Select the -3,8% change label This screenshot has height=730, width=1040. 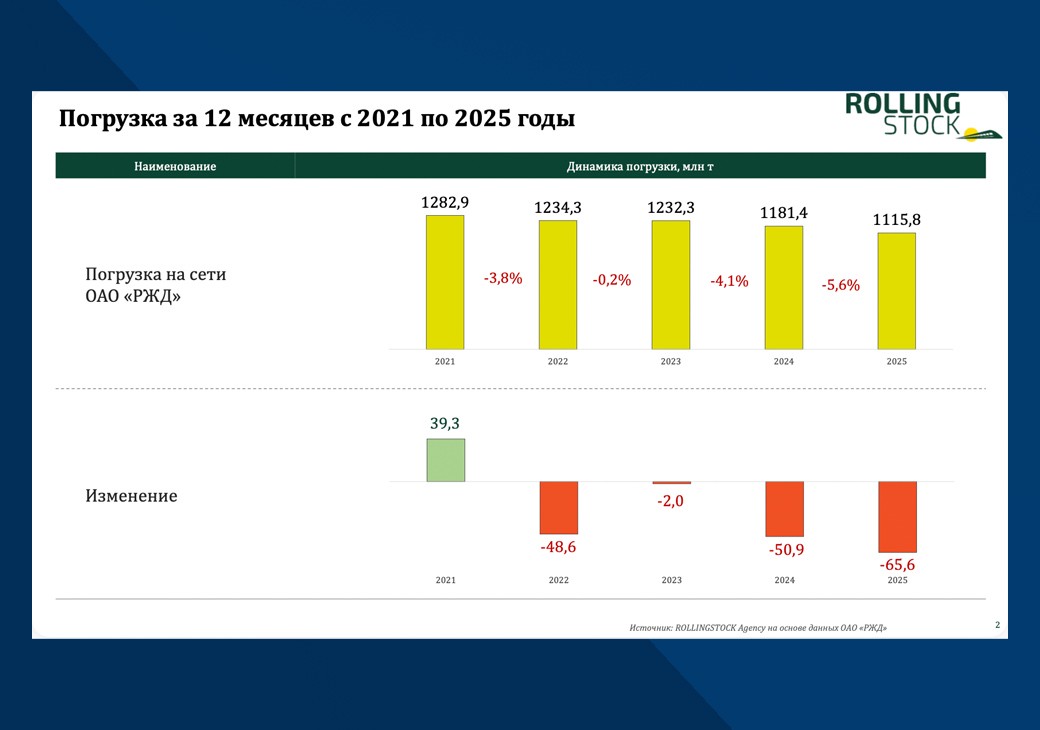(x=503, y=279)
